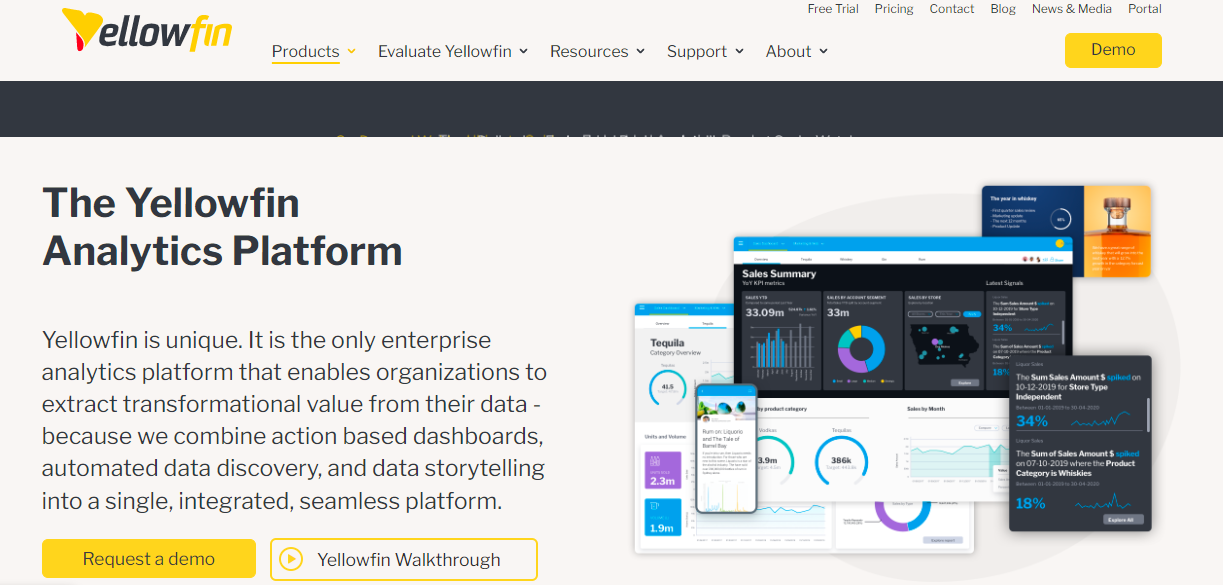1223x585 pixels.
Task: Click the purple 2.3m units tile
Action: (663, 471)
